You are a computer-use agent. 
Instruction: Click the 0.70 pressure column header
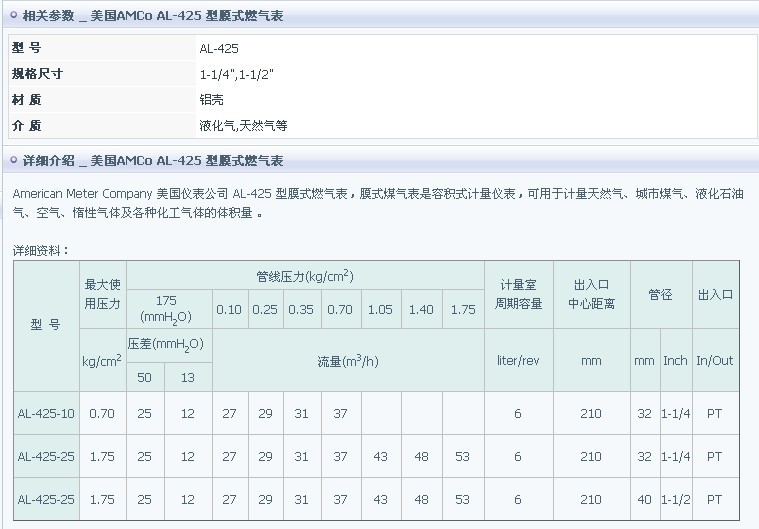coord(341,309)
